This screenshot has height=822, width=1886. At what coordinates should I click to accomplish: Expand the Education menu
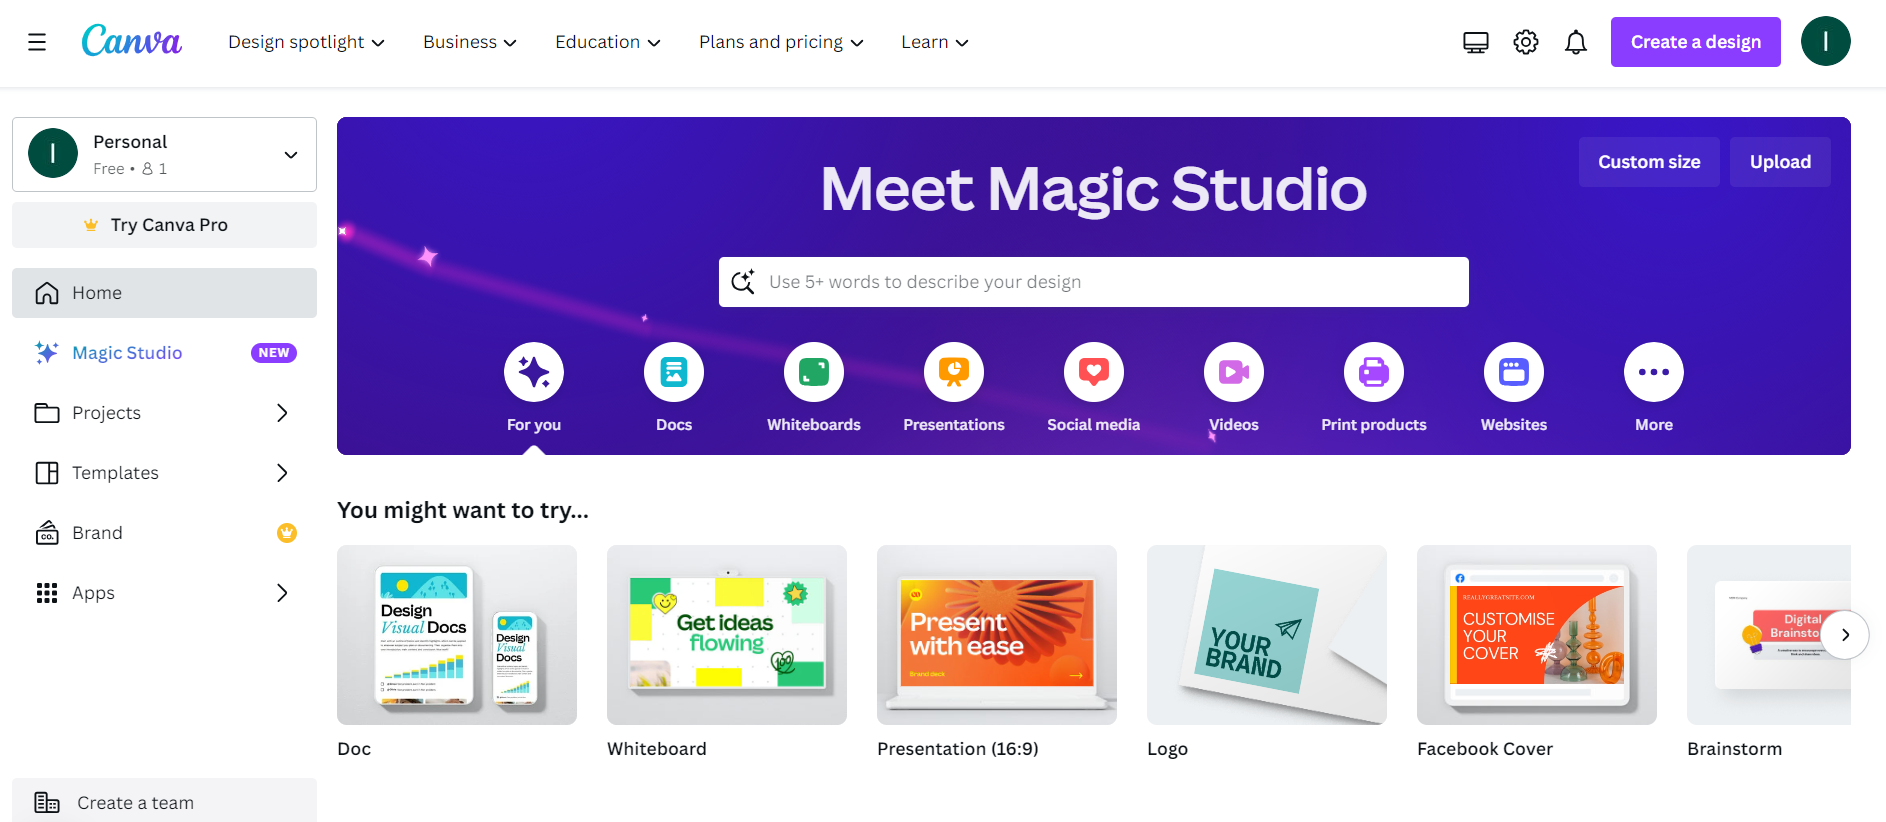(608, 42)
